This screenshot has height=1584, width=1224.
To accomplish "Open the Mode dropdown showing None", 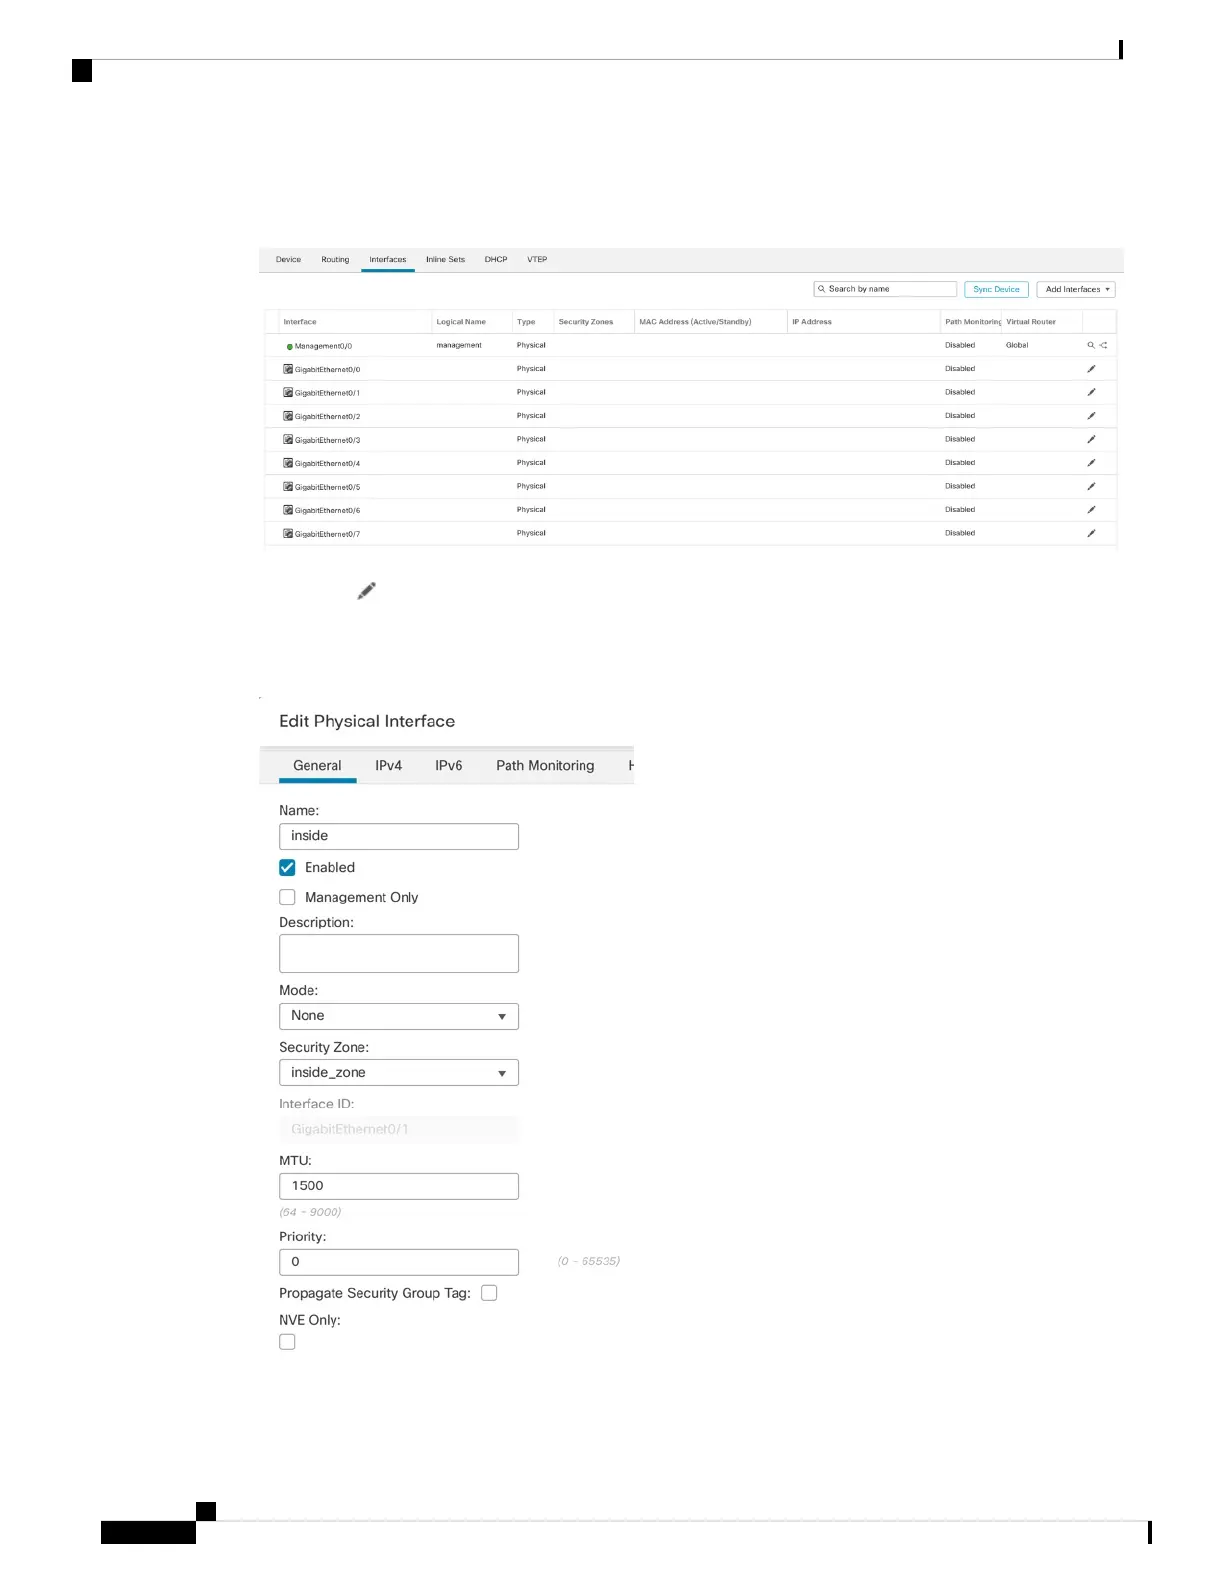I will [399, 1016].
